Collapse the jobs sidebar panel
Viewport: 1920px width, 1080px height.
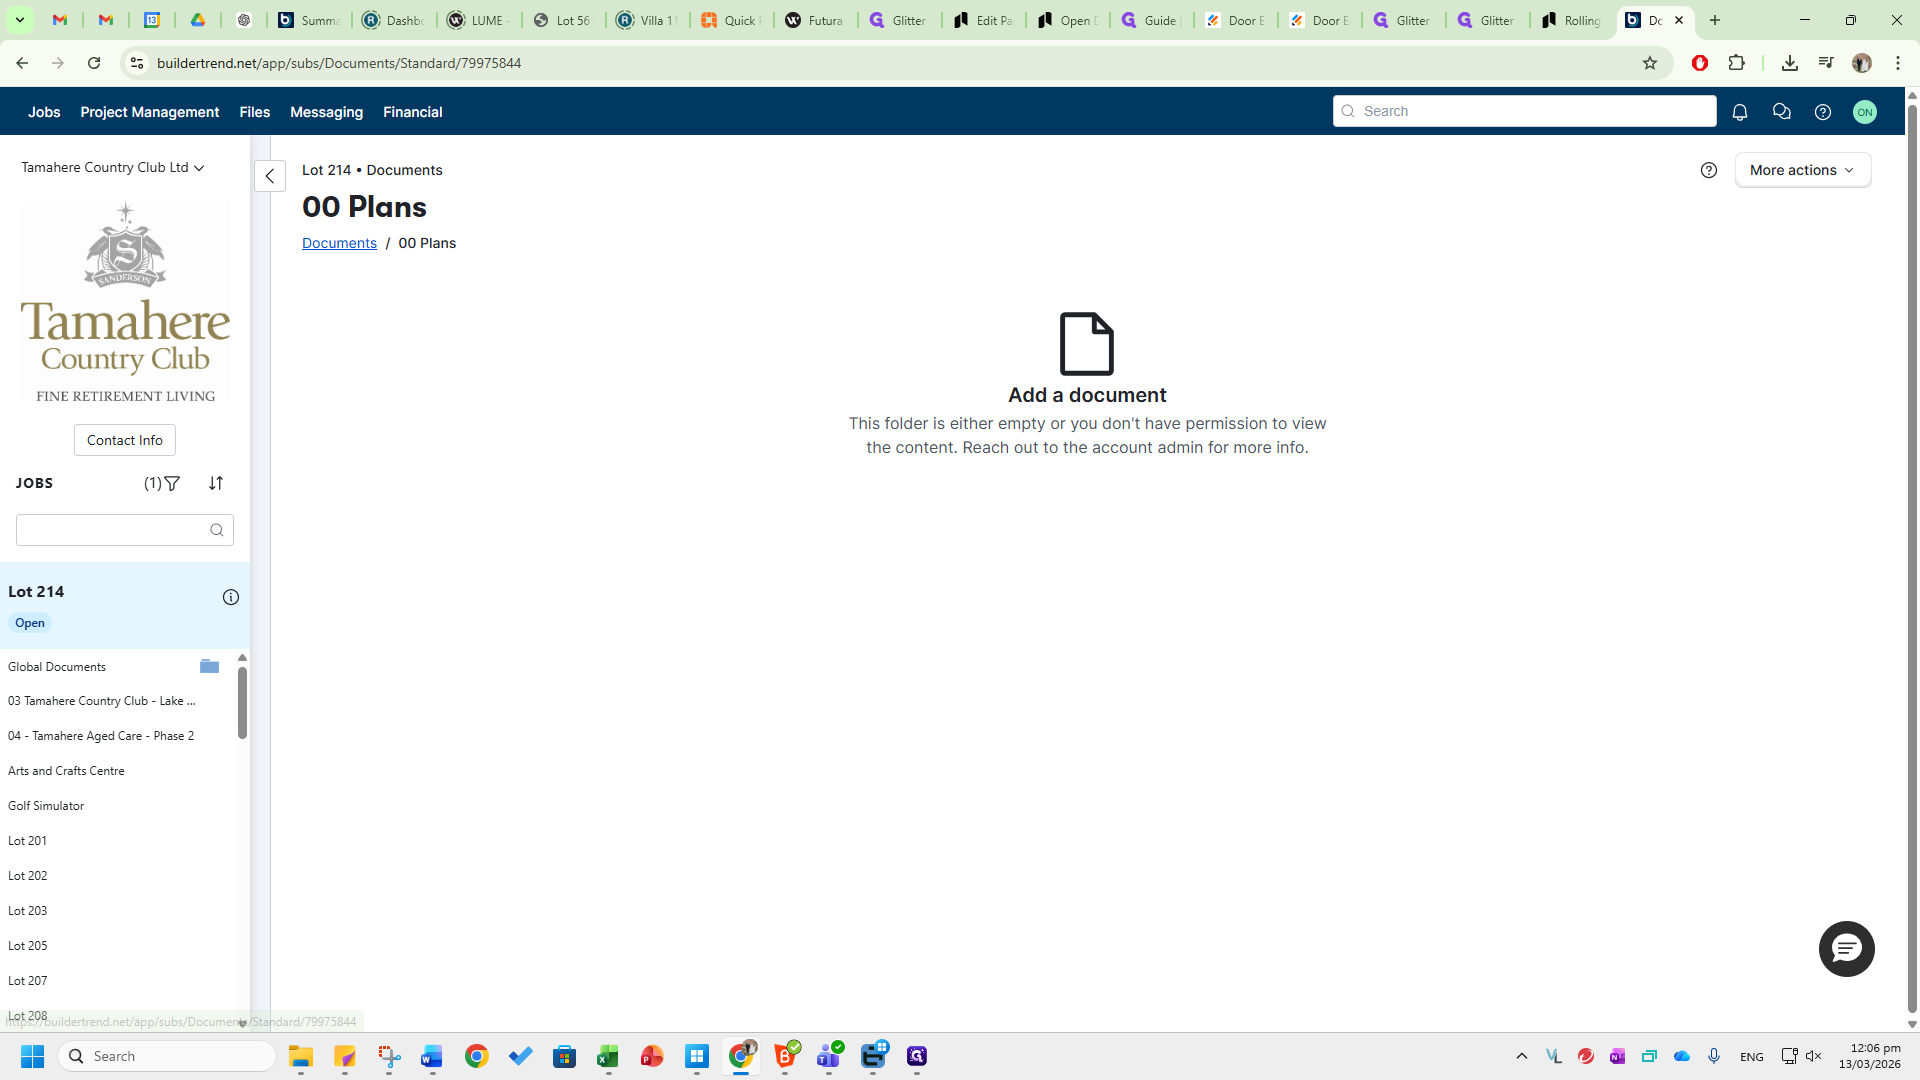(270, 176)
